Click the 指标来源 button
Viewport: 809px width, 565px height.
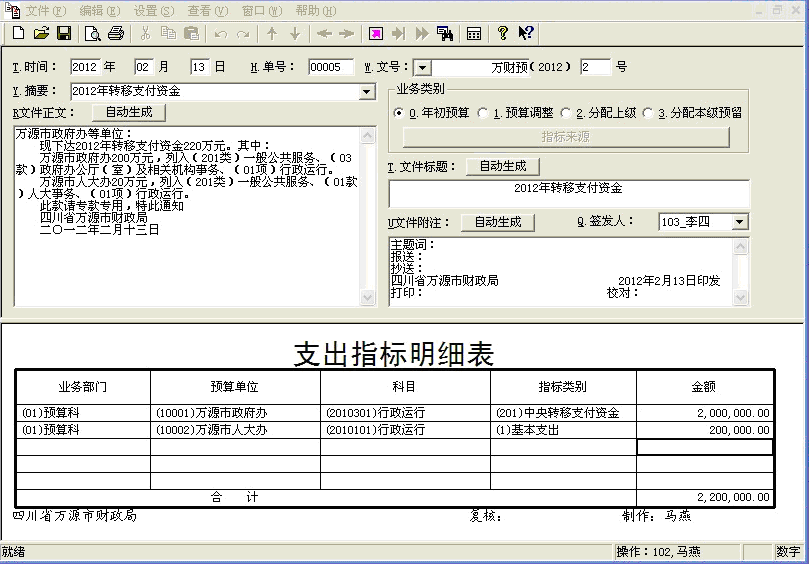point(566,137)
